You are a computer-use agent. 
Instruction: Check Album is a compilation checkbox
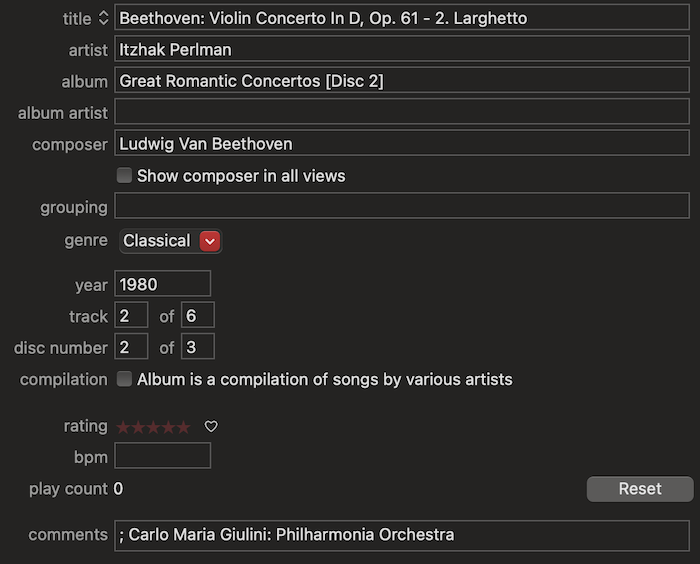(124, 379)
